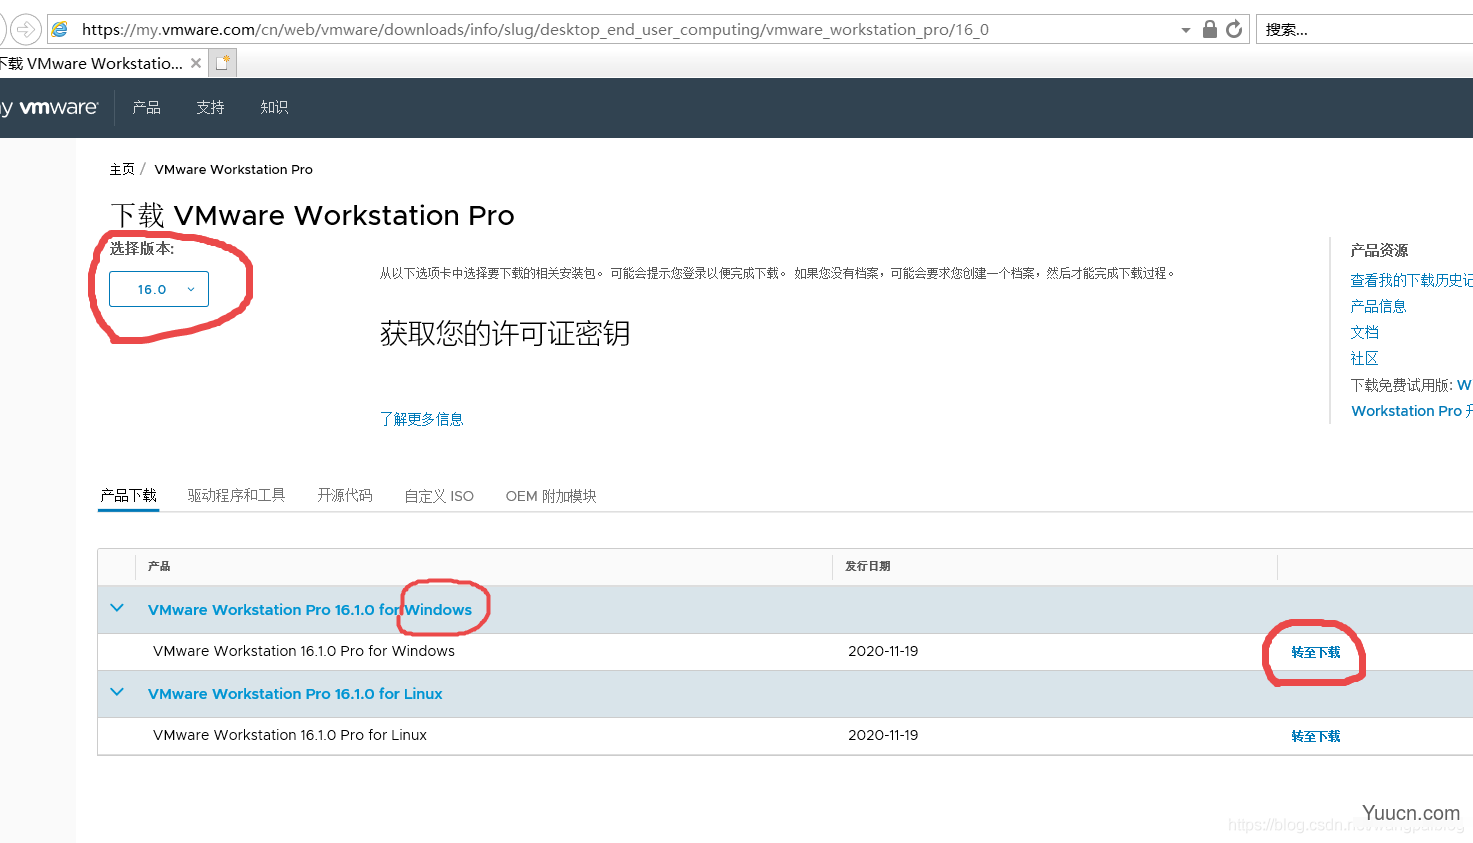Click 转至下载 for the Windows version
Screen dimensions: 1473x843
click(x=1315, y=652)
